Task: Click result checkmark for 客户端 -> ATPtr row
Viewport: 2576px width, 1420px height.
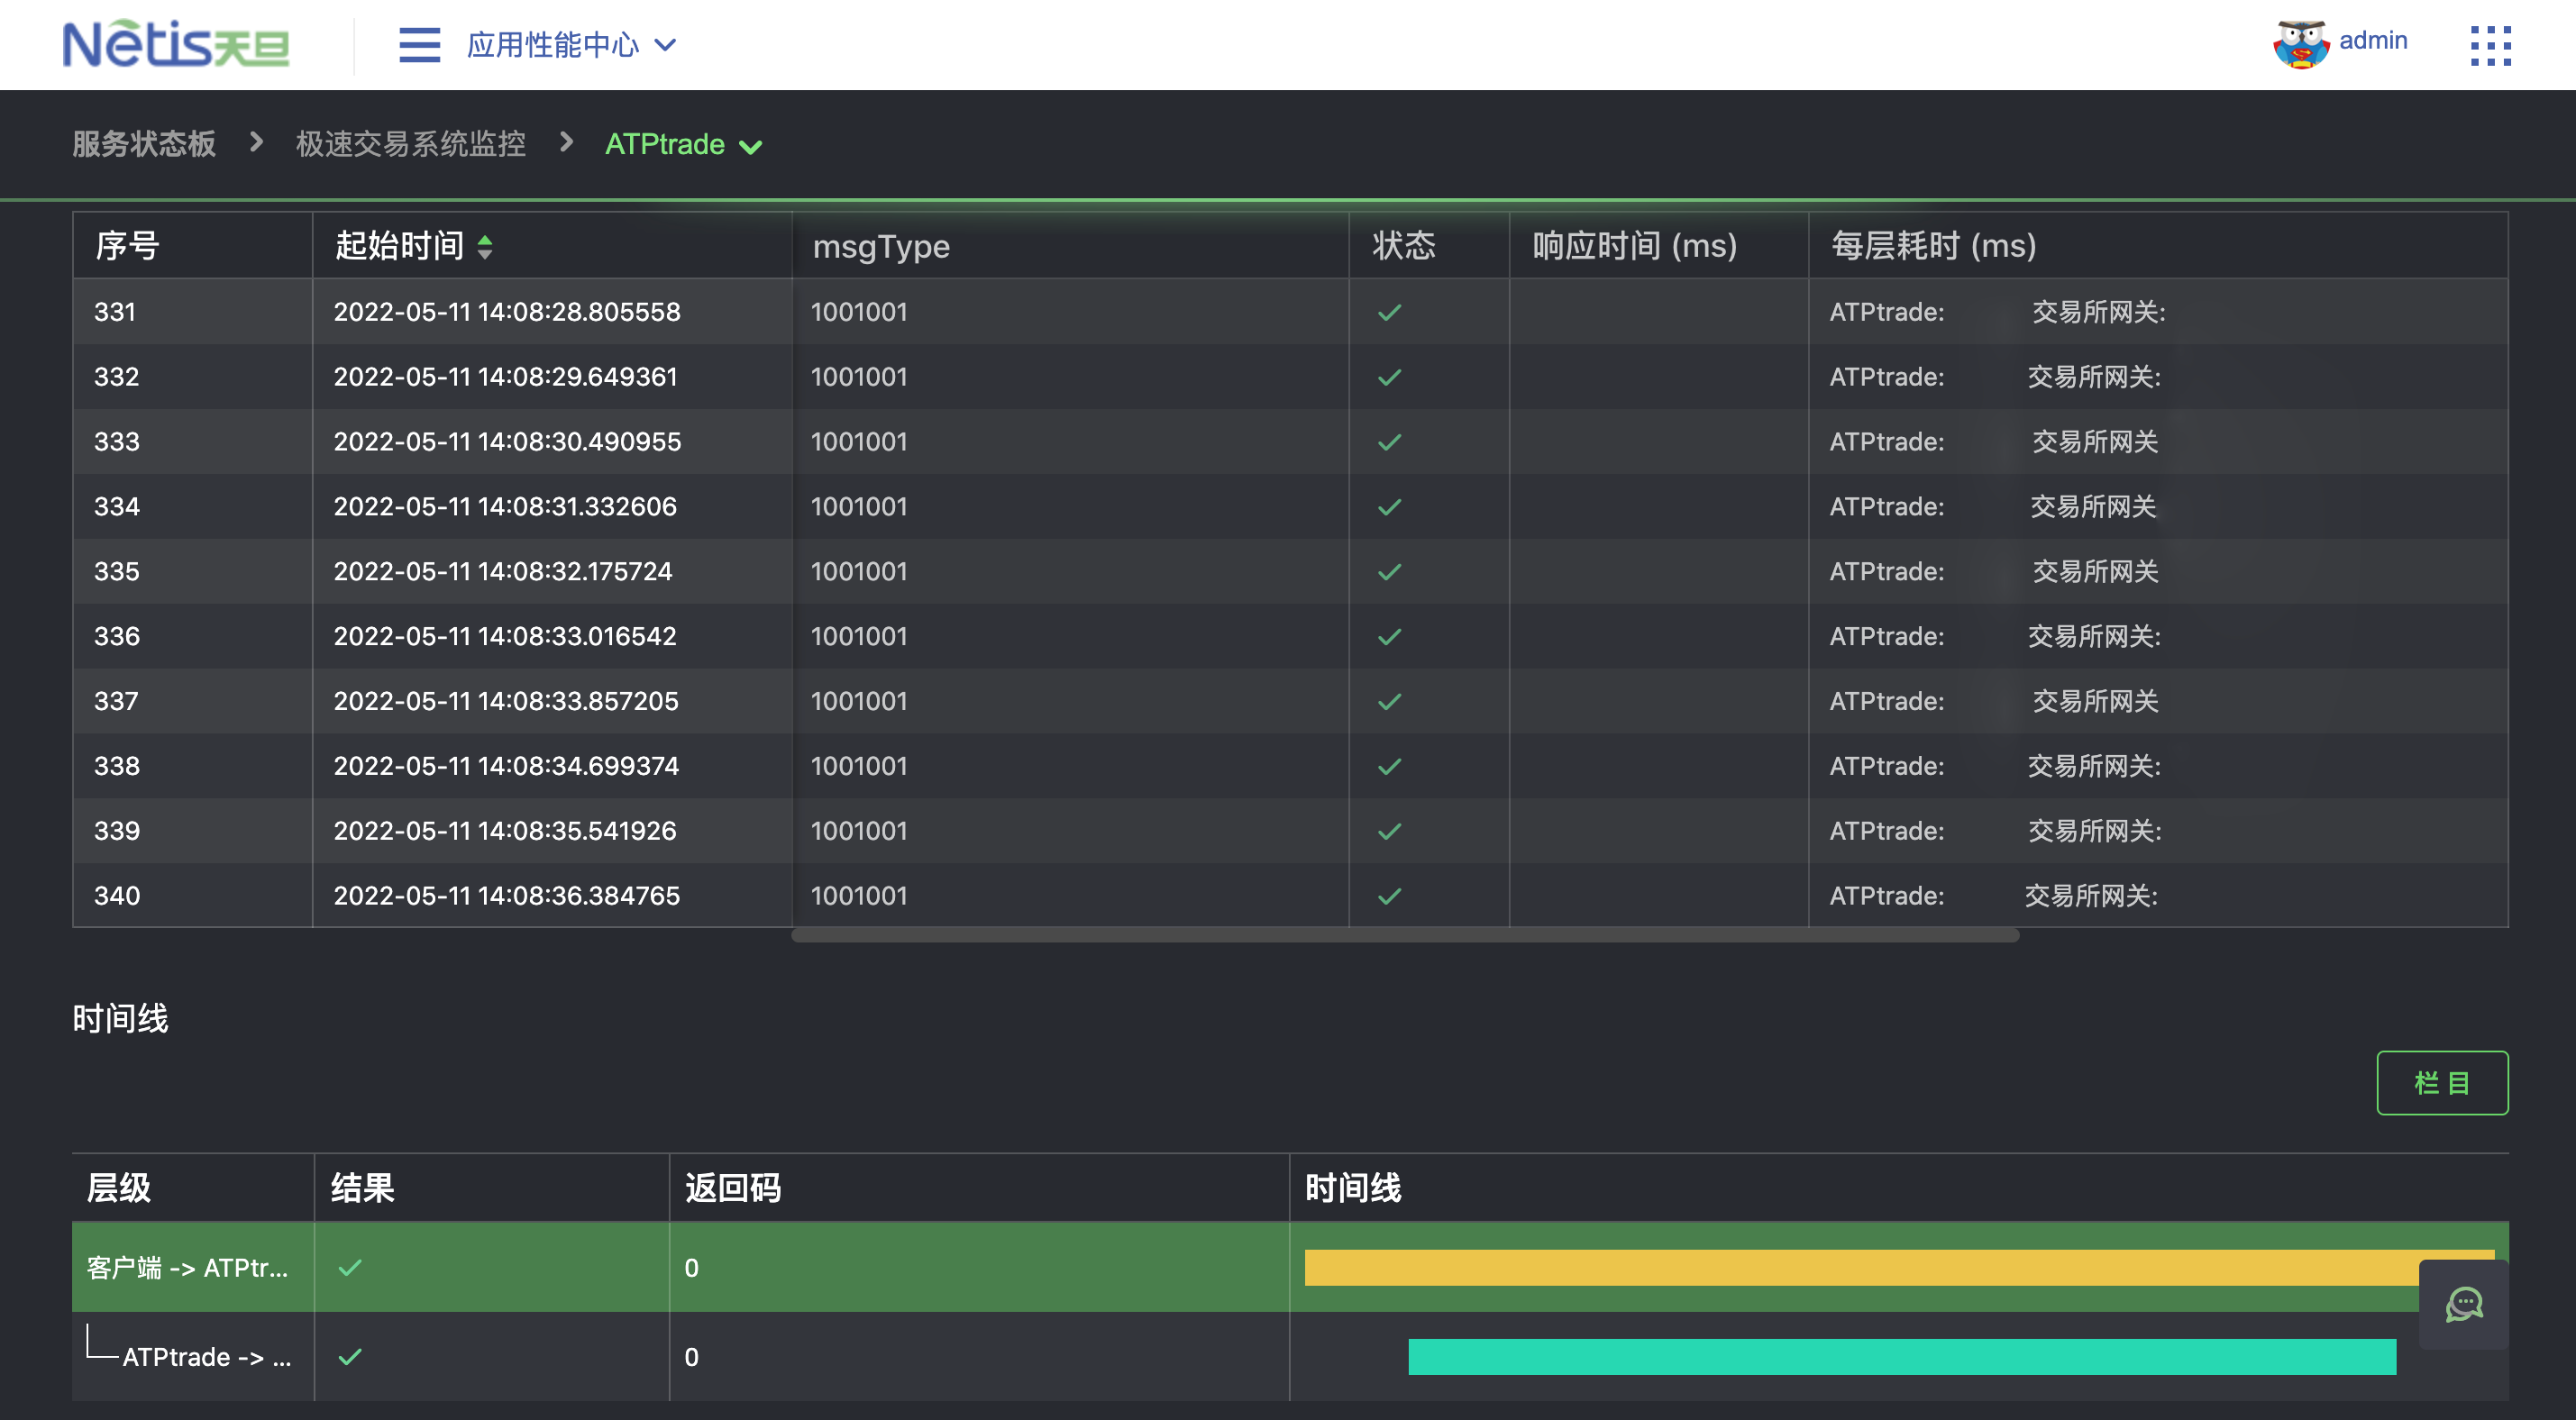Action: click(350, 1268)
